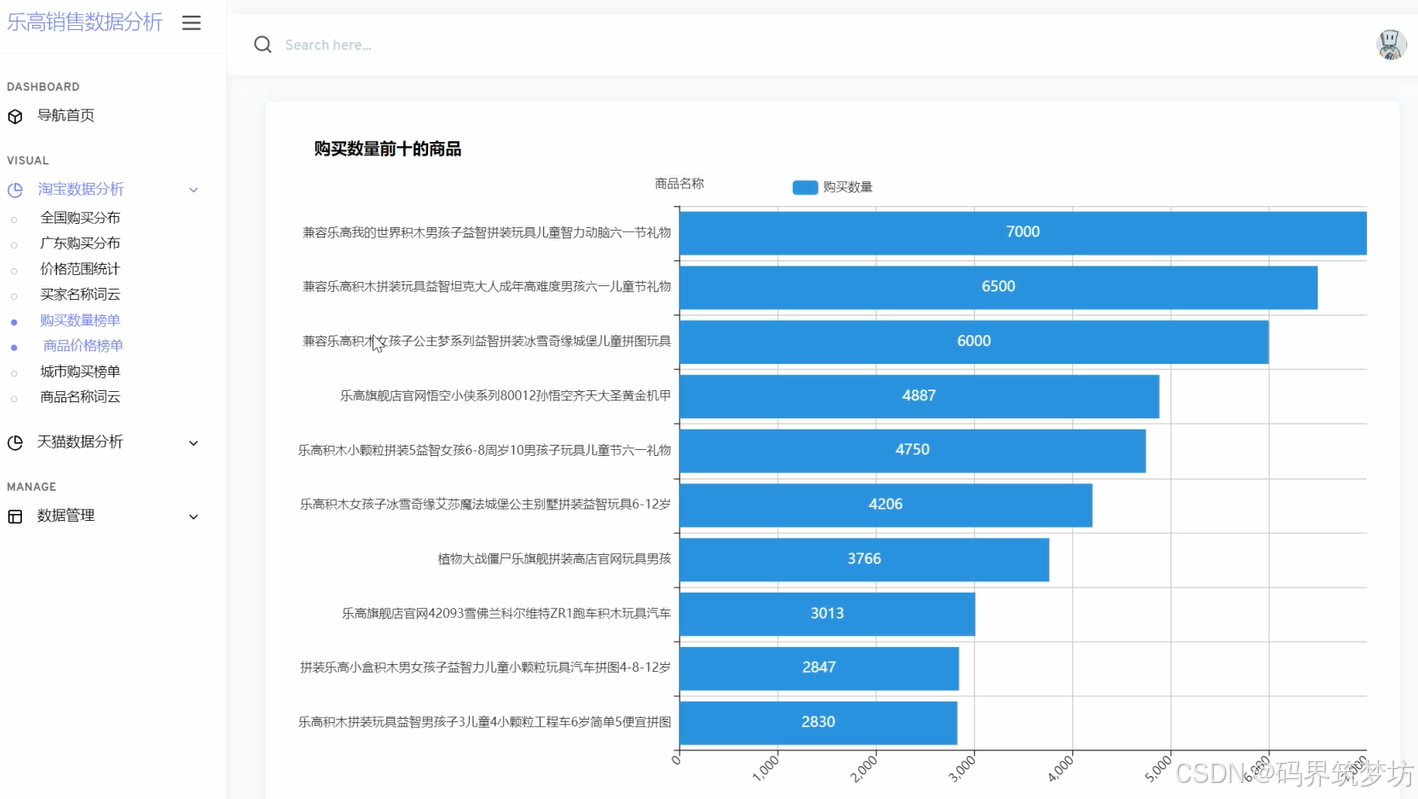Image resolution: width=1418 pixels, height=799 pixels.
Task: Click the table icon beside 数据管理
Action: (x=15, y=516)
